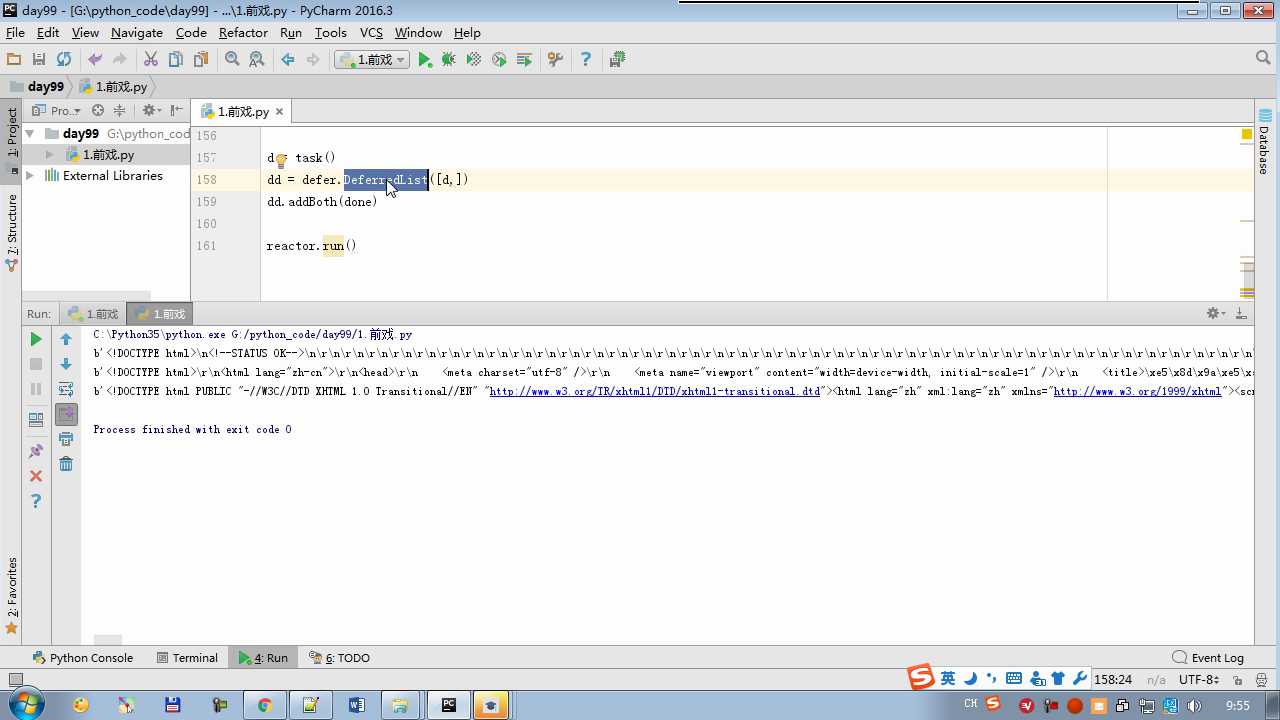Open the VCS menu
This screenshot has height=720, width=1280.
click(x=371, y=33)
